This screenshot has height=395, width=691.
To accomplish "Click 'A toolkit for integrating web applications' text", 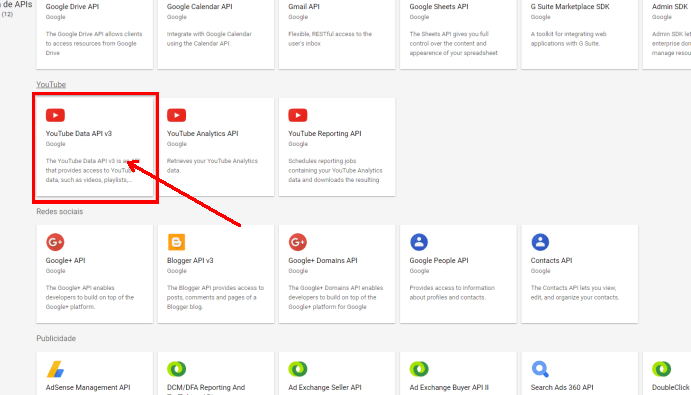I will [x=568, y=38].
